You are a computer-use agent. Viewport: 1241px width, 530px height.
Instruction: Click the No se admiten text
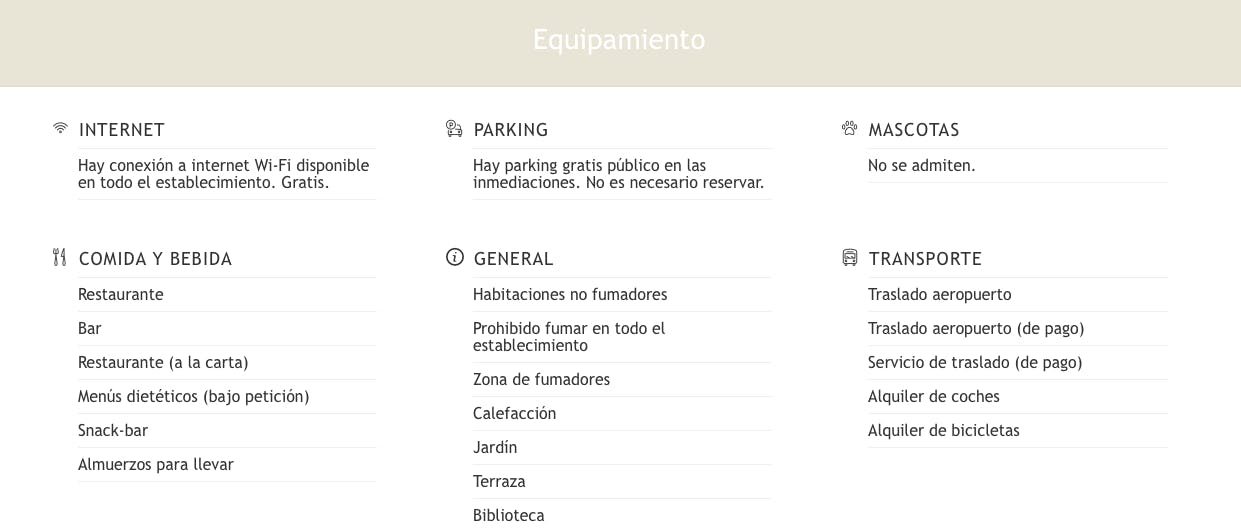[921, 165]
